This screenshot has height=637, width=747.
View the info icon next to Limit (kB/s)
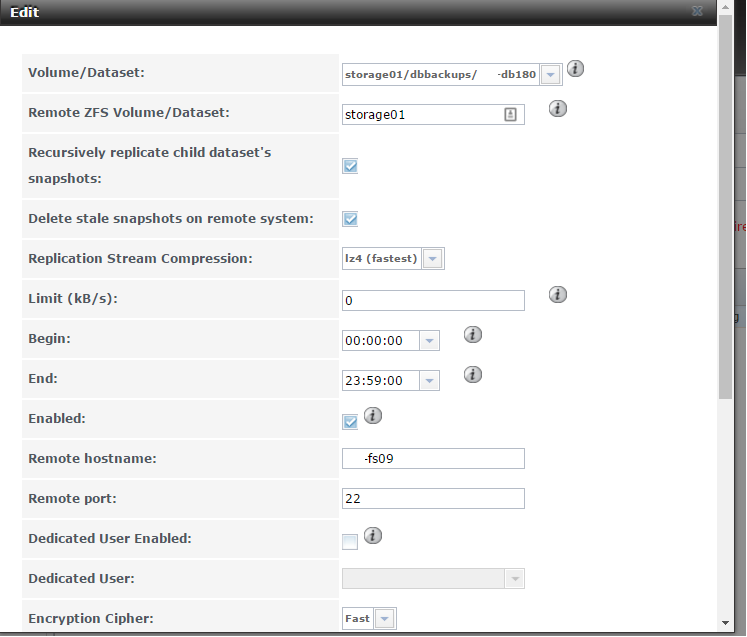tap(557, 294)
